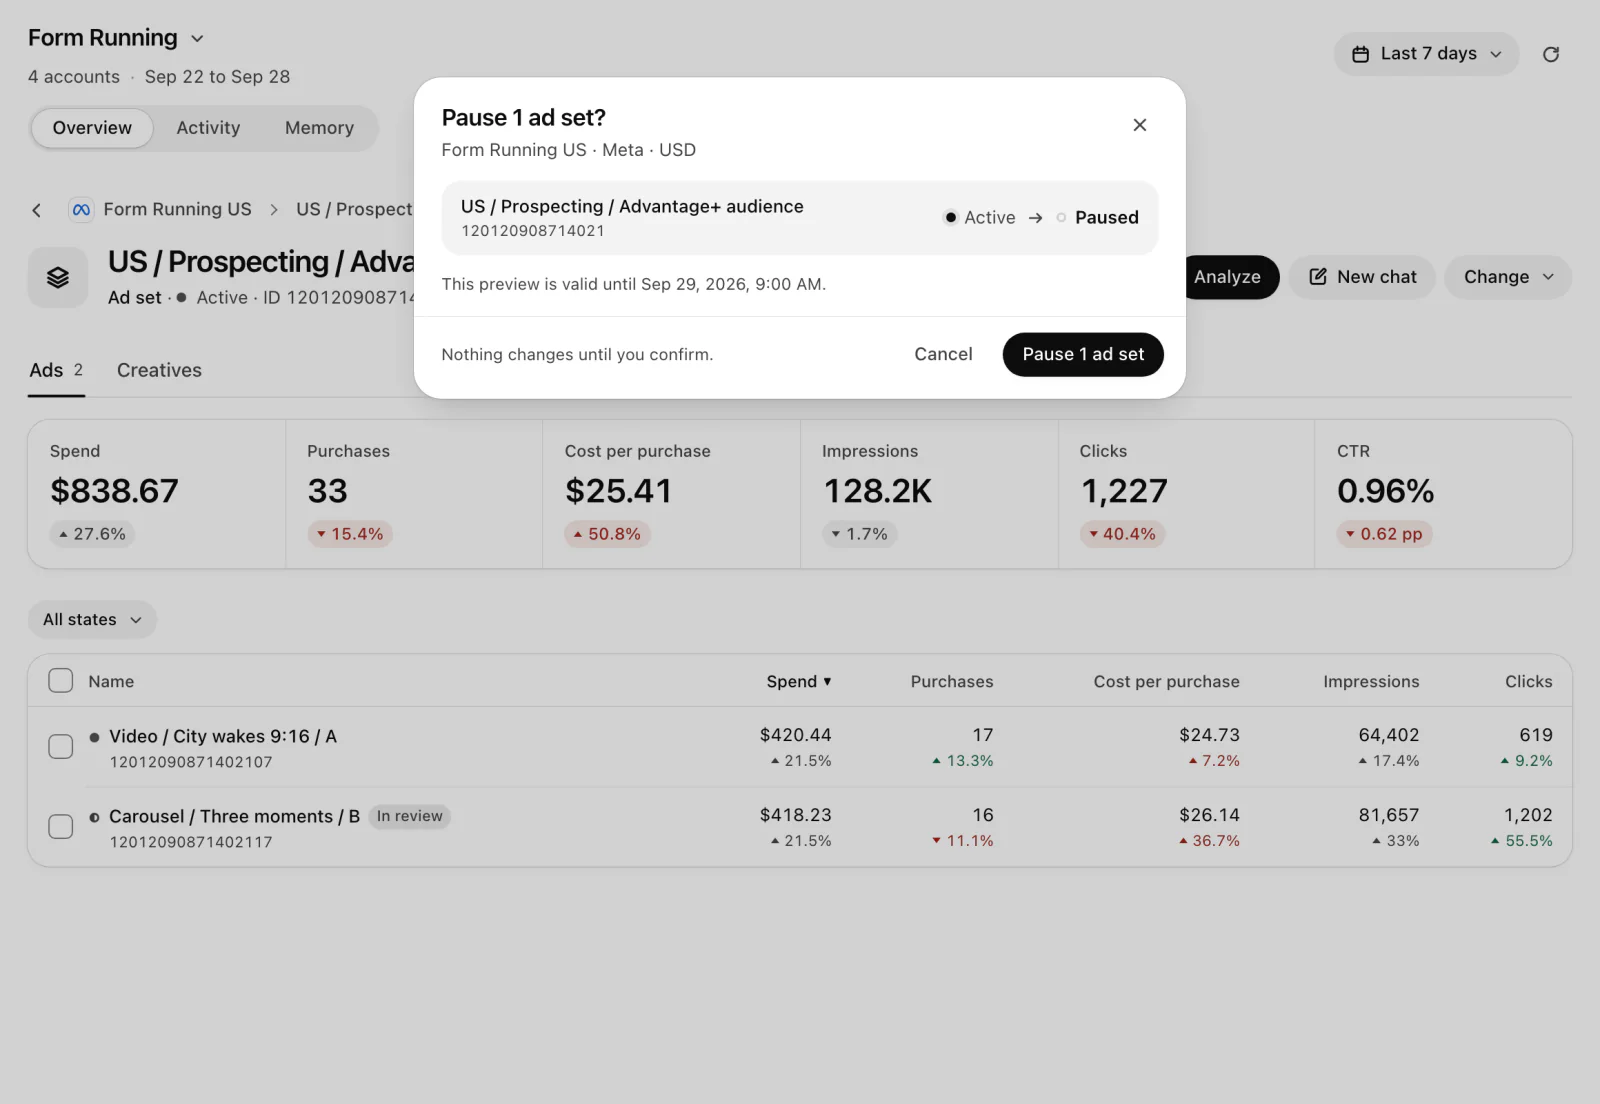Image resolution: width=1600 pixels, height=1104 pixels.
Task: Open the Last 7 days date dropdown
Action: (x=1426, y=54)
